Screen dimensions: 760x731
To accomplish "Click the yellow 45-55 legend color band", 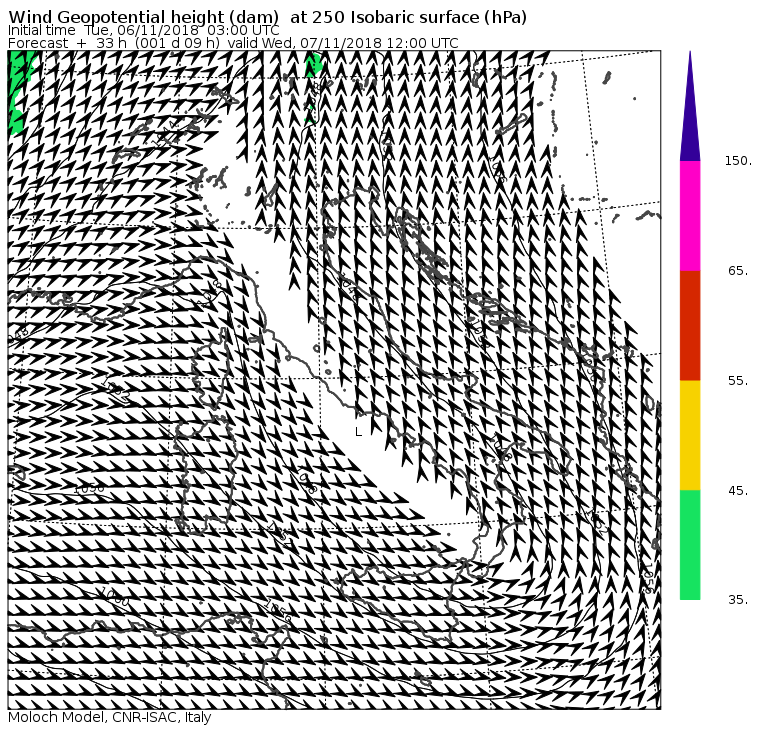I will click(690, 435).
